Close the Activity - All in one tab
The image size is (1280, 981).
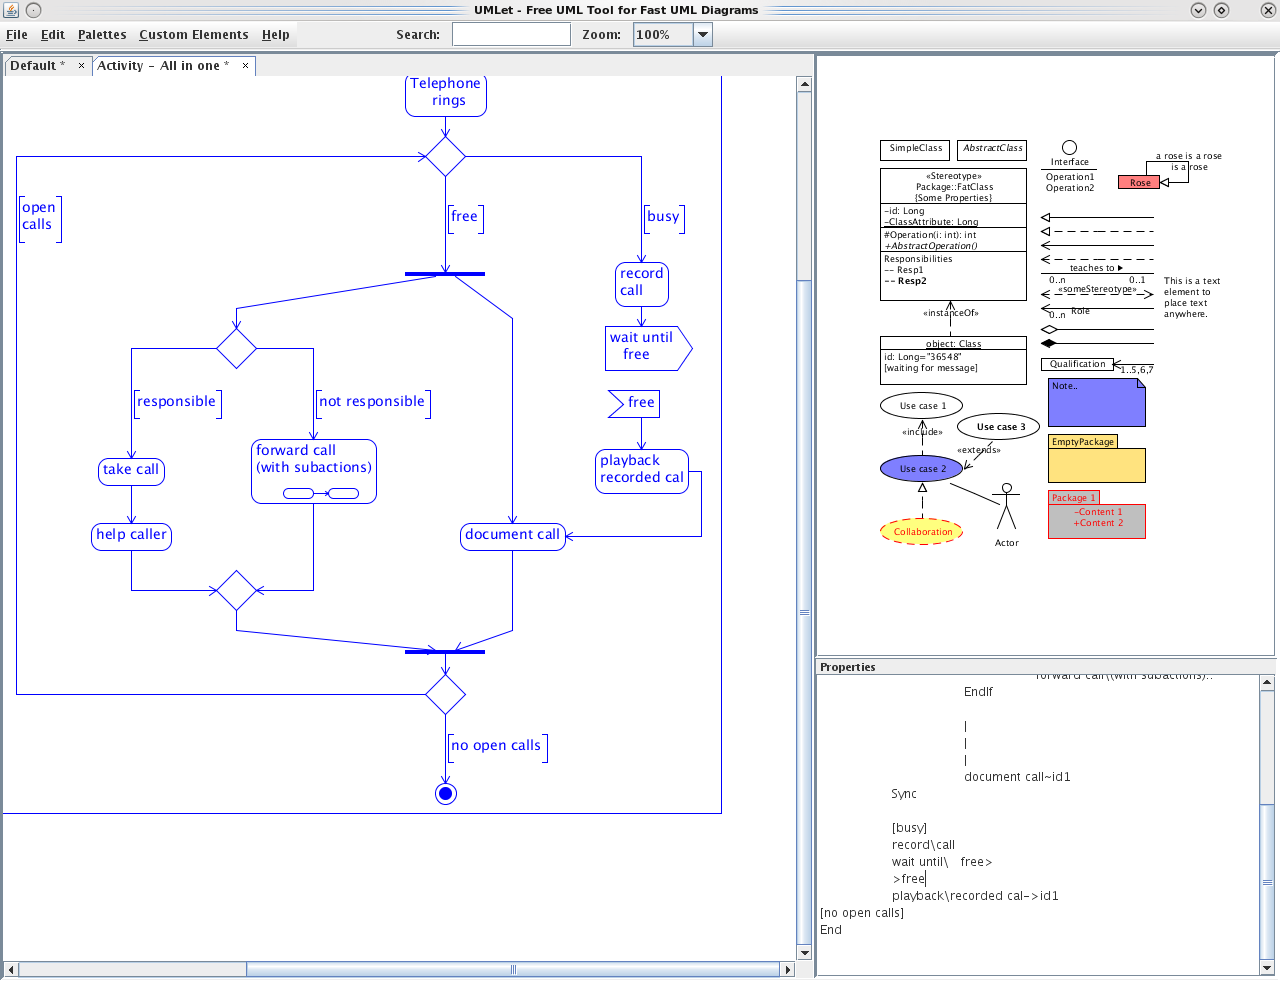tap(245, 64)
